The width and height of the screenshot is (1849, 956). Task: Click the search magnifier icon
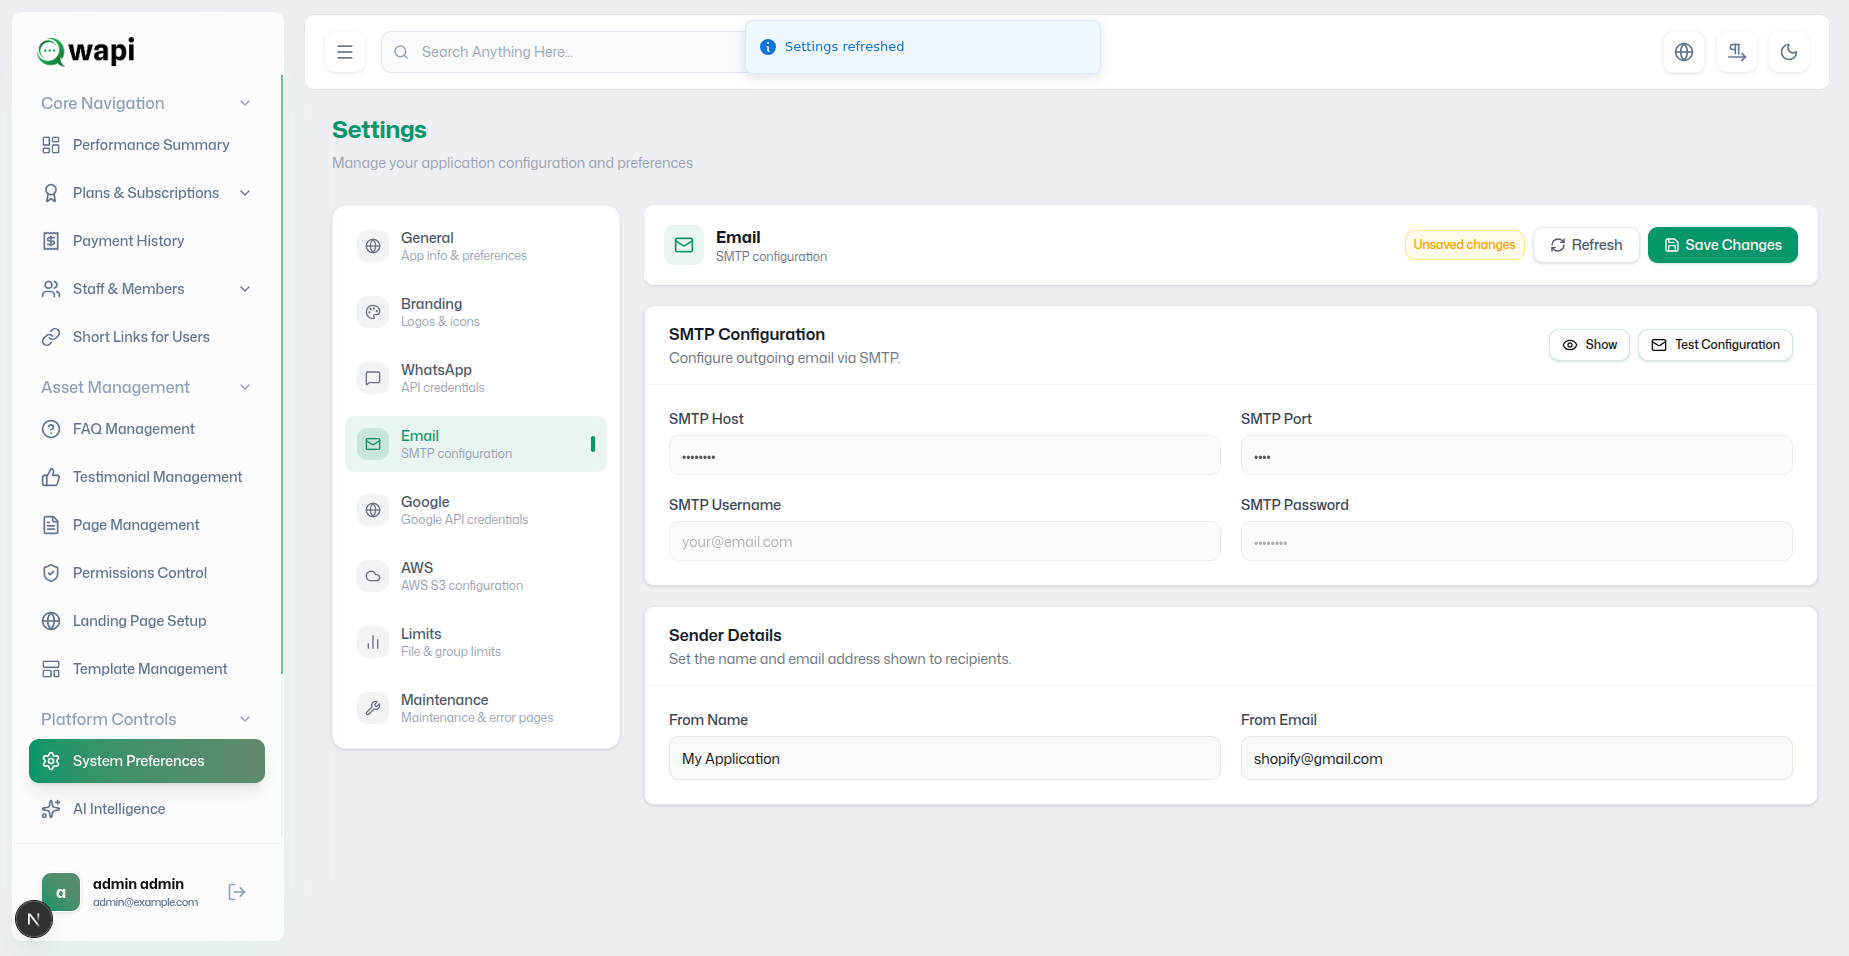pyautogui.click(x=401, y=52)
